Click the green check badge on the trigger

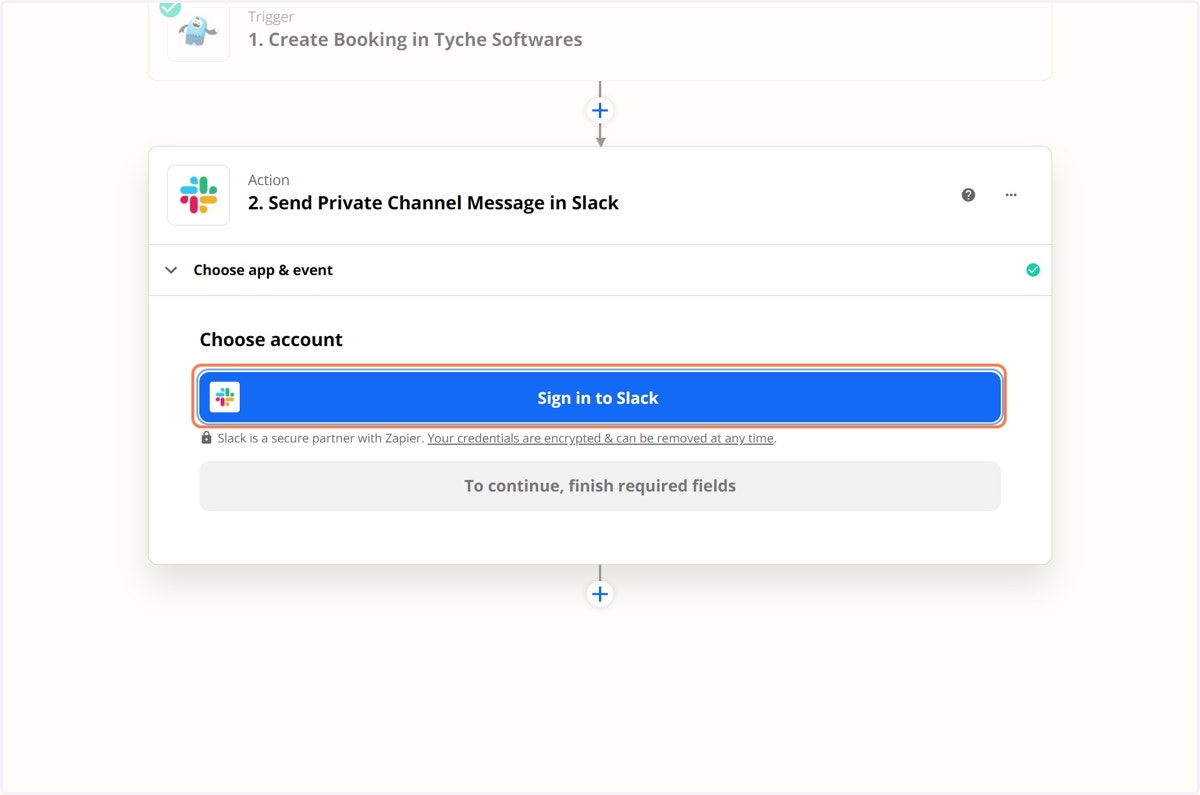170,7
